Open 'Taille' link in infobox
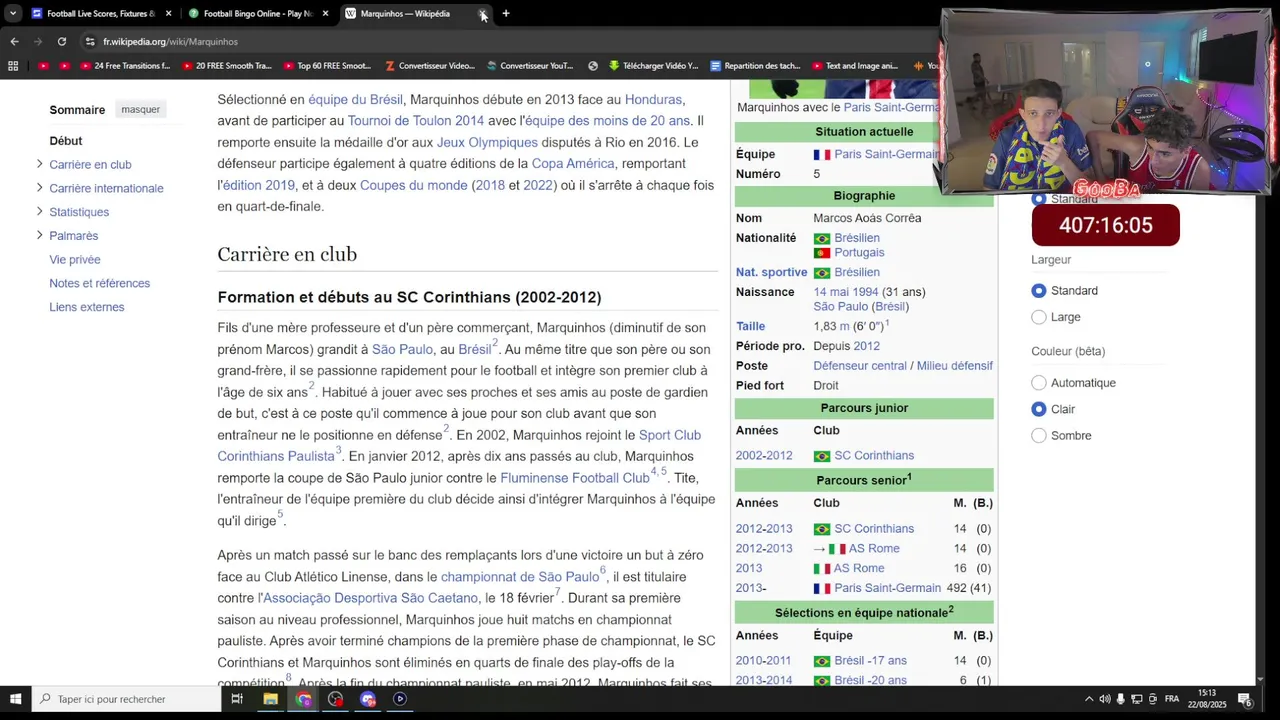Viewport: 1280px width, 720px height. coord(751,326)
